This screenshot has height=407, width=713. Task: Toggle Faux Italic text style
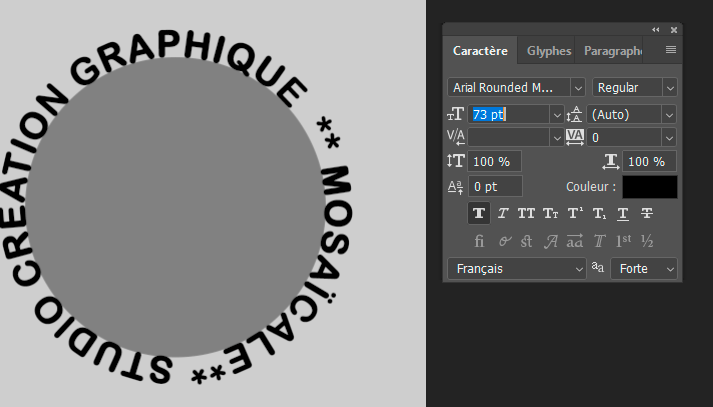click(x=503, y=213)
